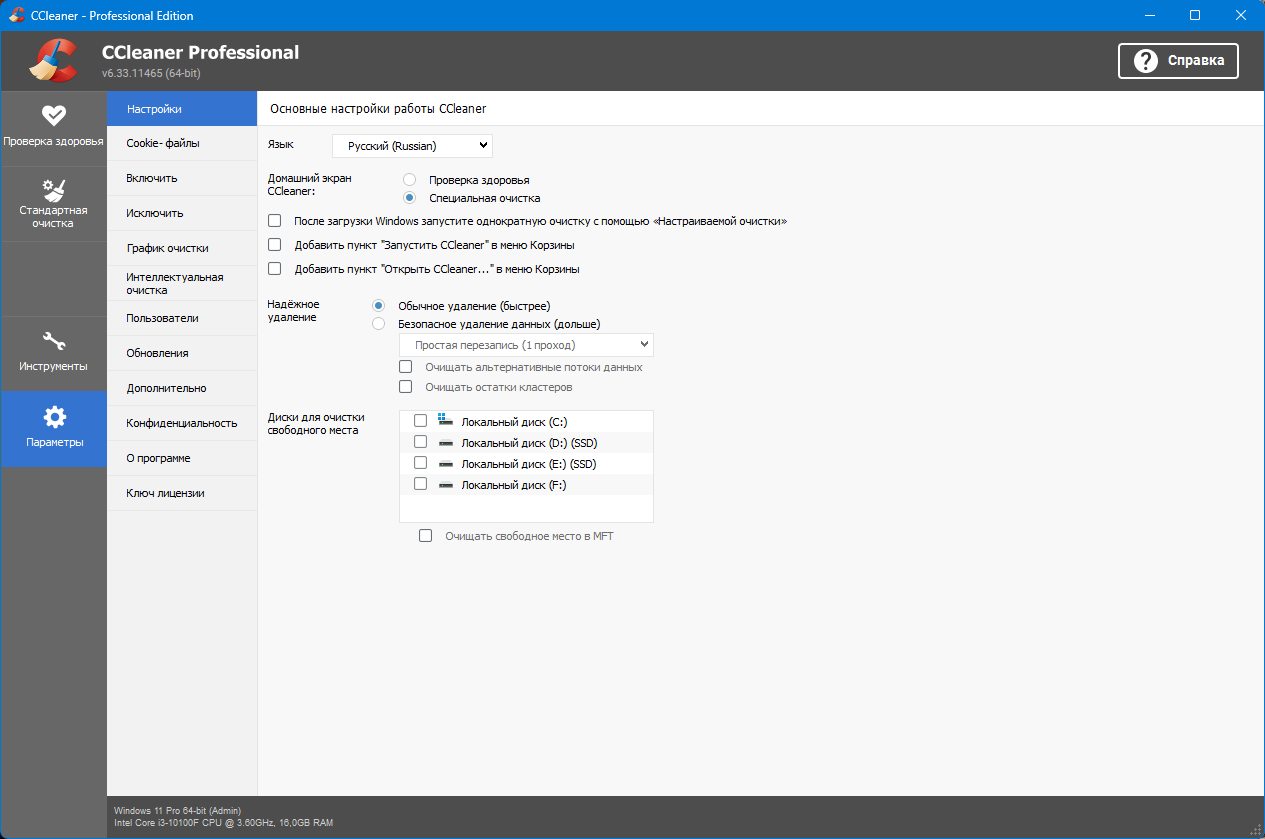Image resolution: width=1265 pixels, height=839 pixels.
Task: Open the Исключить tab
Action: pos(182,213)
